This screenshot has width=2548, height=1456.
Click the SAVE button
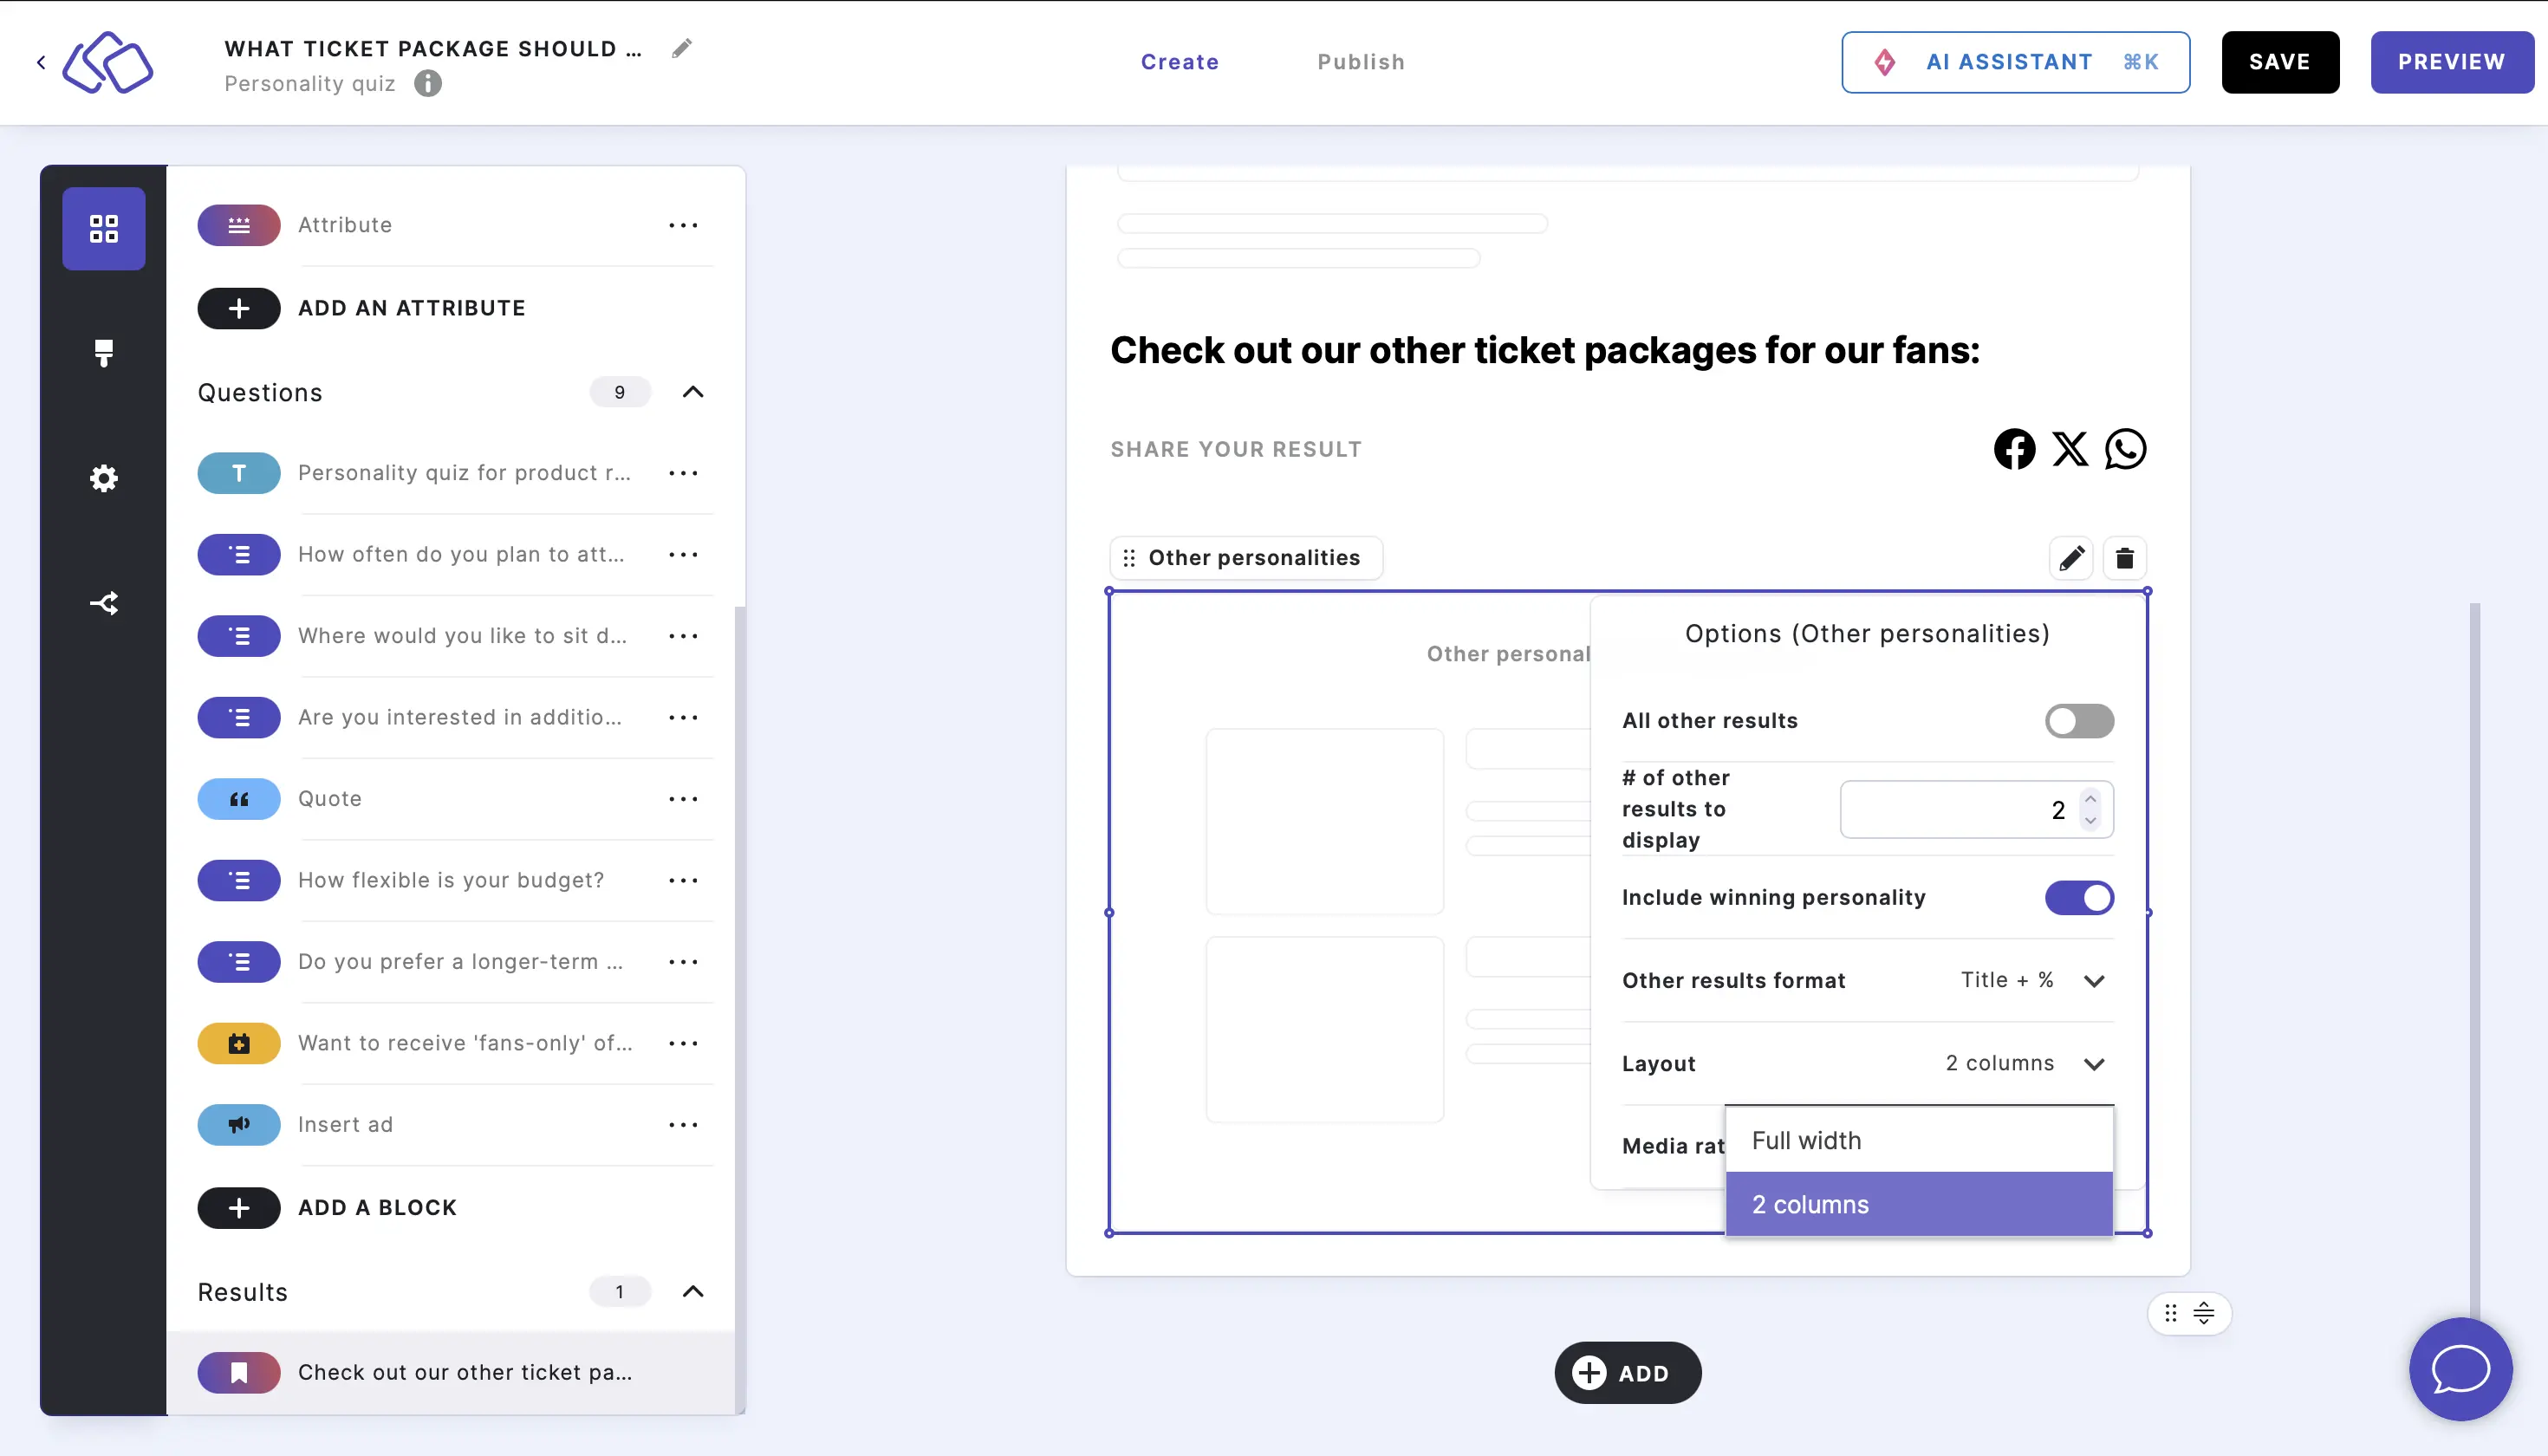[x=2280, y=62]
